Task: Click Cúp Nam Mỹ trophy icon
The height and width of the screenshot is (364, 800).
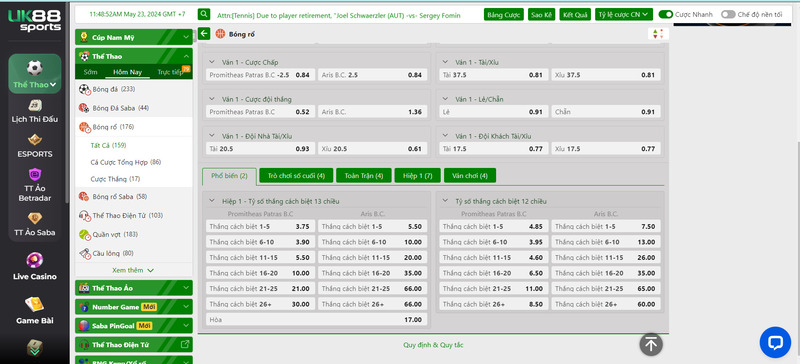Action: [84, 37]
